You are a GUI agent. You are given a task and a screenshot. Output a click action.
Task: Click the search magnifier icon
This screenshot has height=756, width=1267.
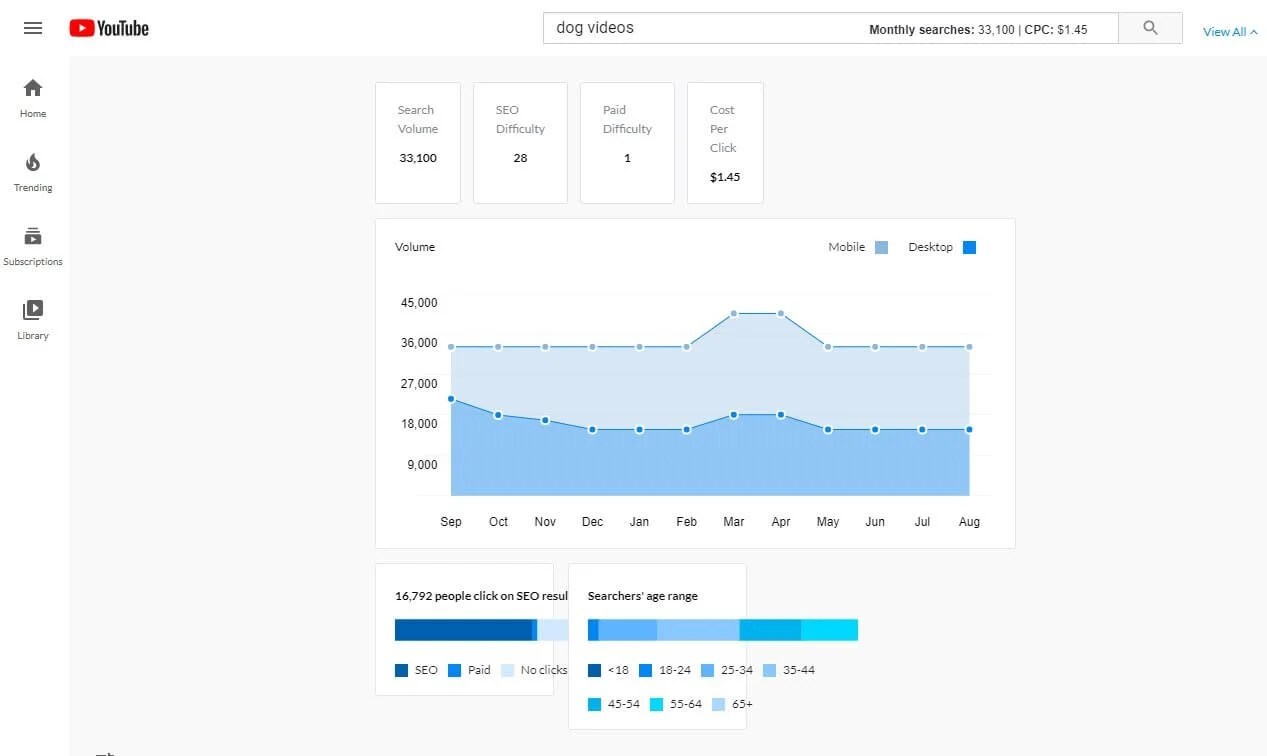pyautogui.click(x=1149, y=28)
